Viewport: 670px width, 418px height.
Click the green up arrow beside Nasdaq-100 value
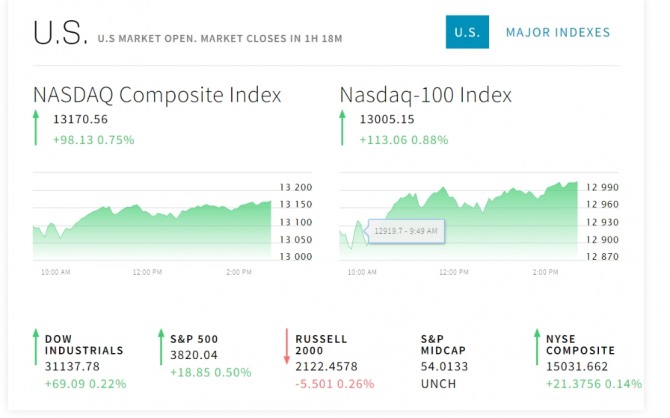coord(343,129)
